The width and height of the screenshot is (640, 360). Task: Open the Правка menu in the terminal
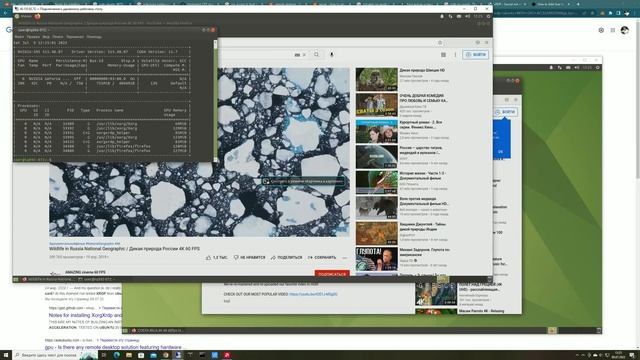(x=33, y=37)
